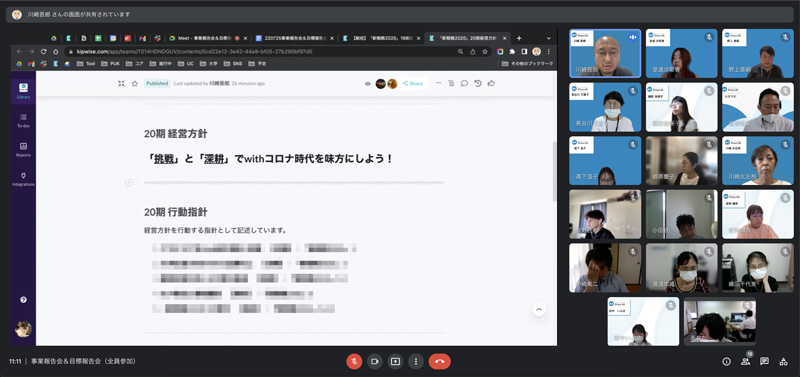The image size is (800, 377).
Task: Open the Meet activities icon
Action: pyautogui.click(x=783, y=361)
